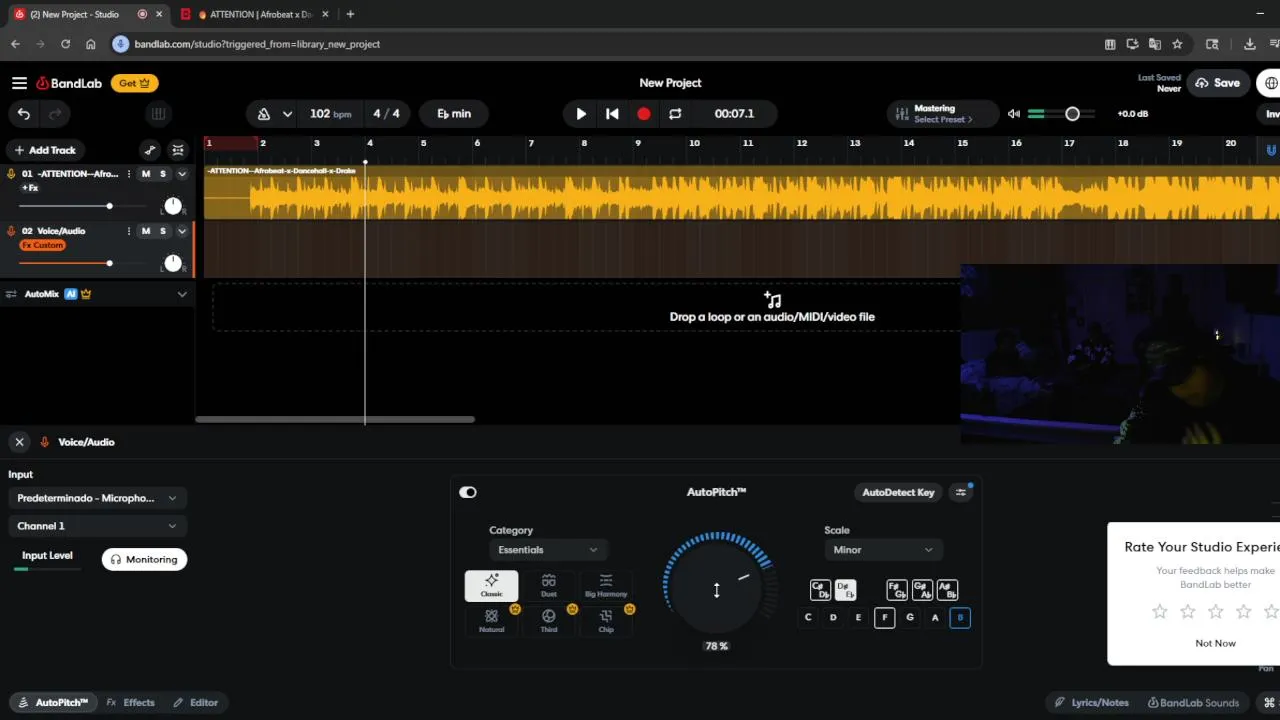1280x720 pixels.
Task: Open the Scale Minor dropdown
Action: (x=883, y=550)
